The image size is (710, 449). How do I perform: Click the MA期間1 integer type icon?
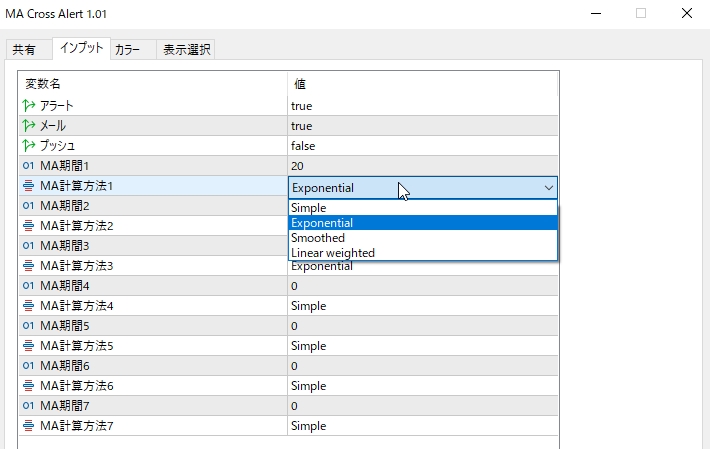[28, 165]
